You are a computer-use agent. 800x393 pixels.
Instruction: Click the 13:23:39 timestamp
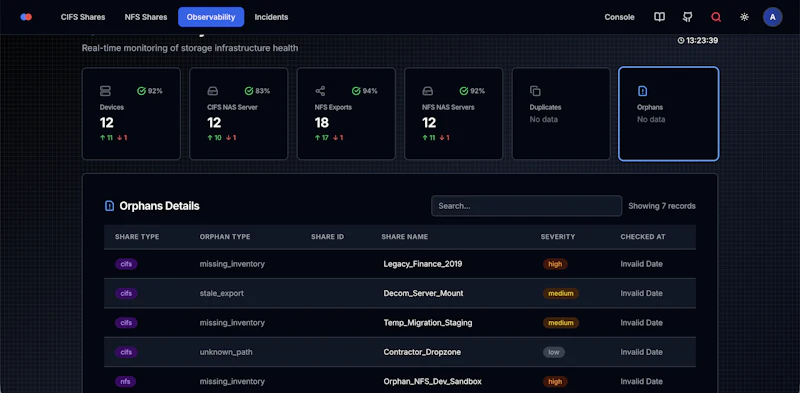coord(702,40)
